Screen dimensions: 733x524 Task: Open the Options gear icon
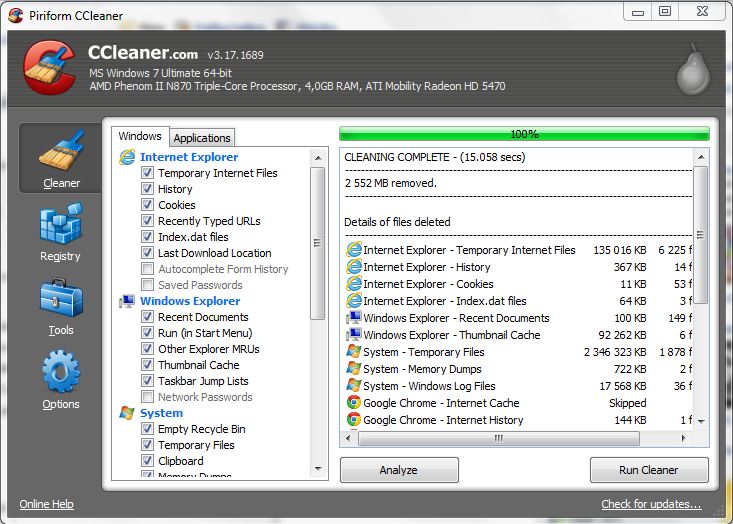[61, 372]
